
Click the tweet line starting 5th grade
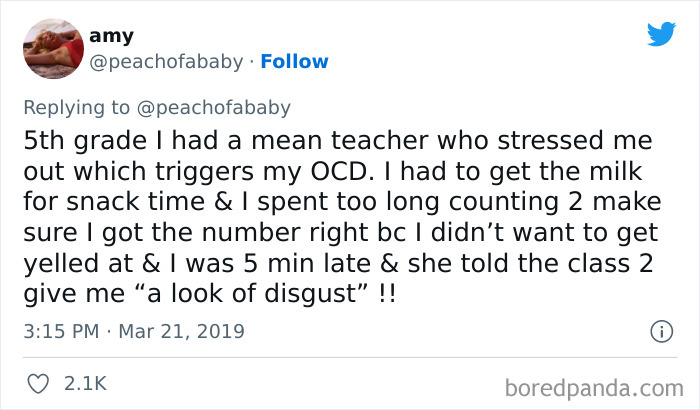338,141
